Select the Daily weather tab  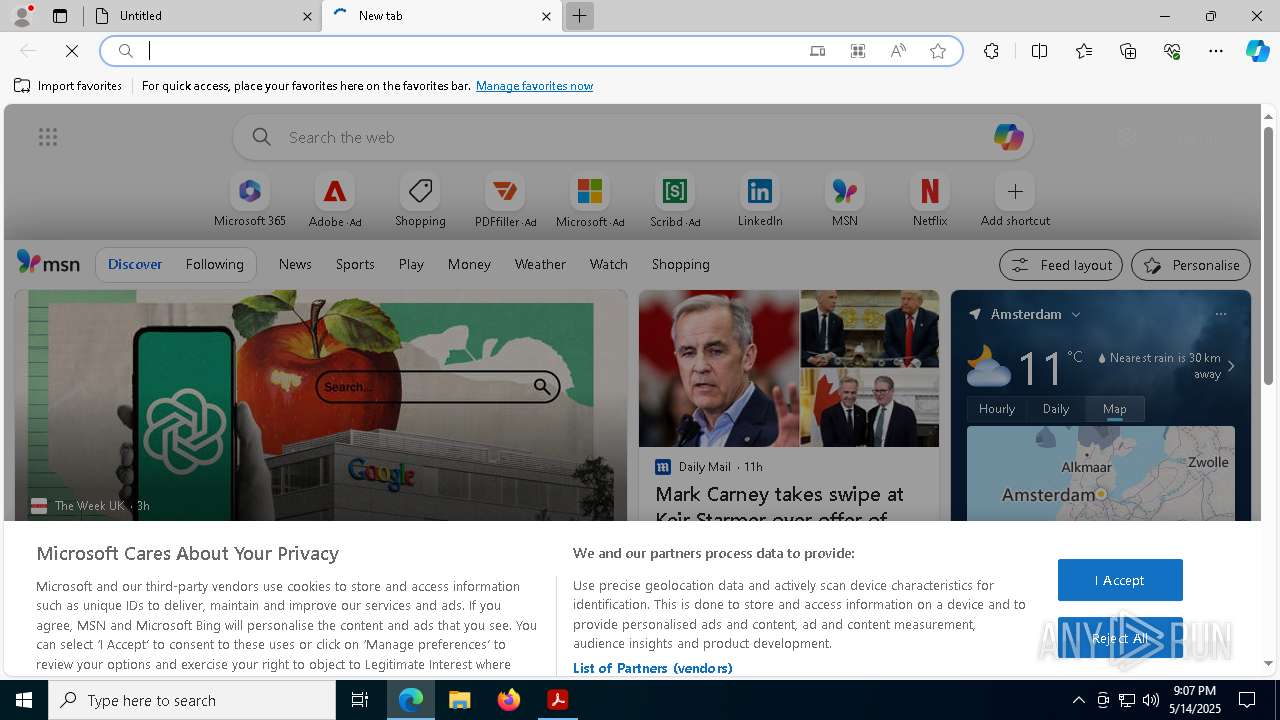point(1056,408)
